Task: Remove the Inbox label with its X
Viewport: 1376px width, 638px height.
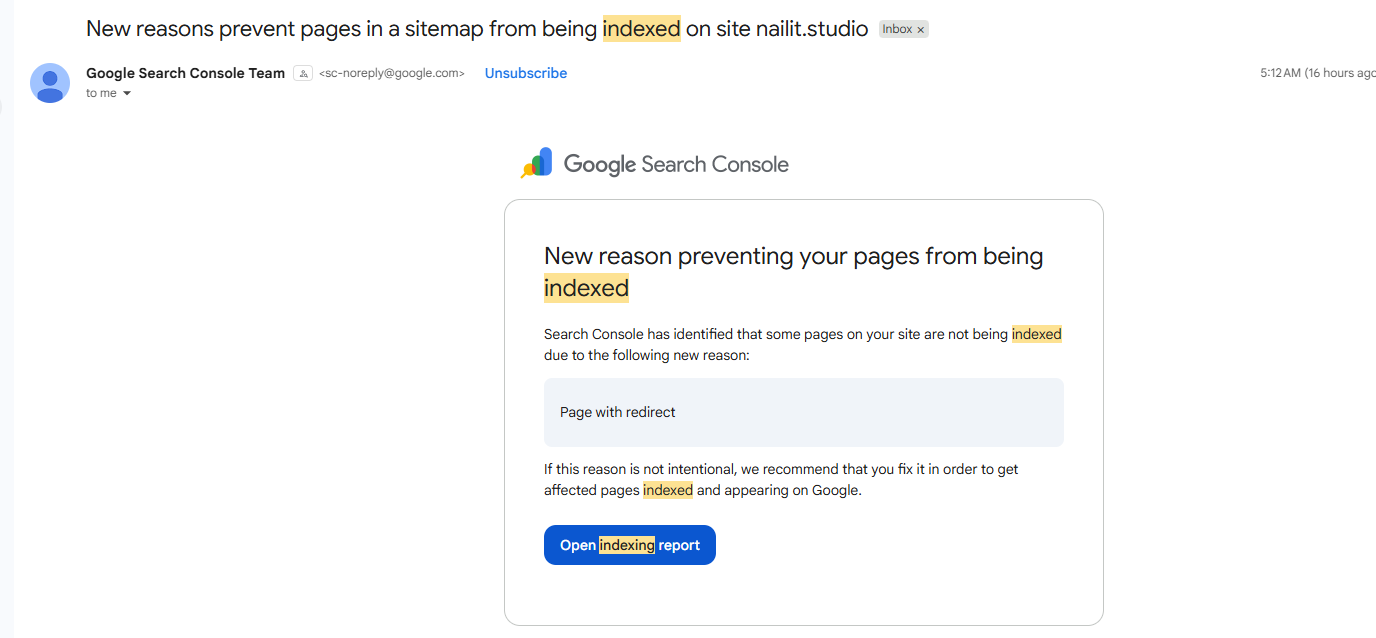Action: click(921, 30)
